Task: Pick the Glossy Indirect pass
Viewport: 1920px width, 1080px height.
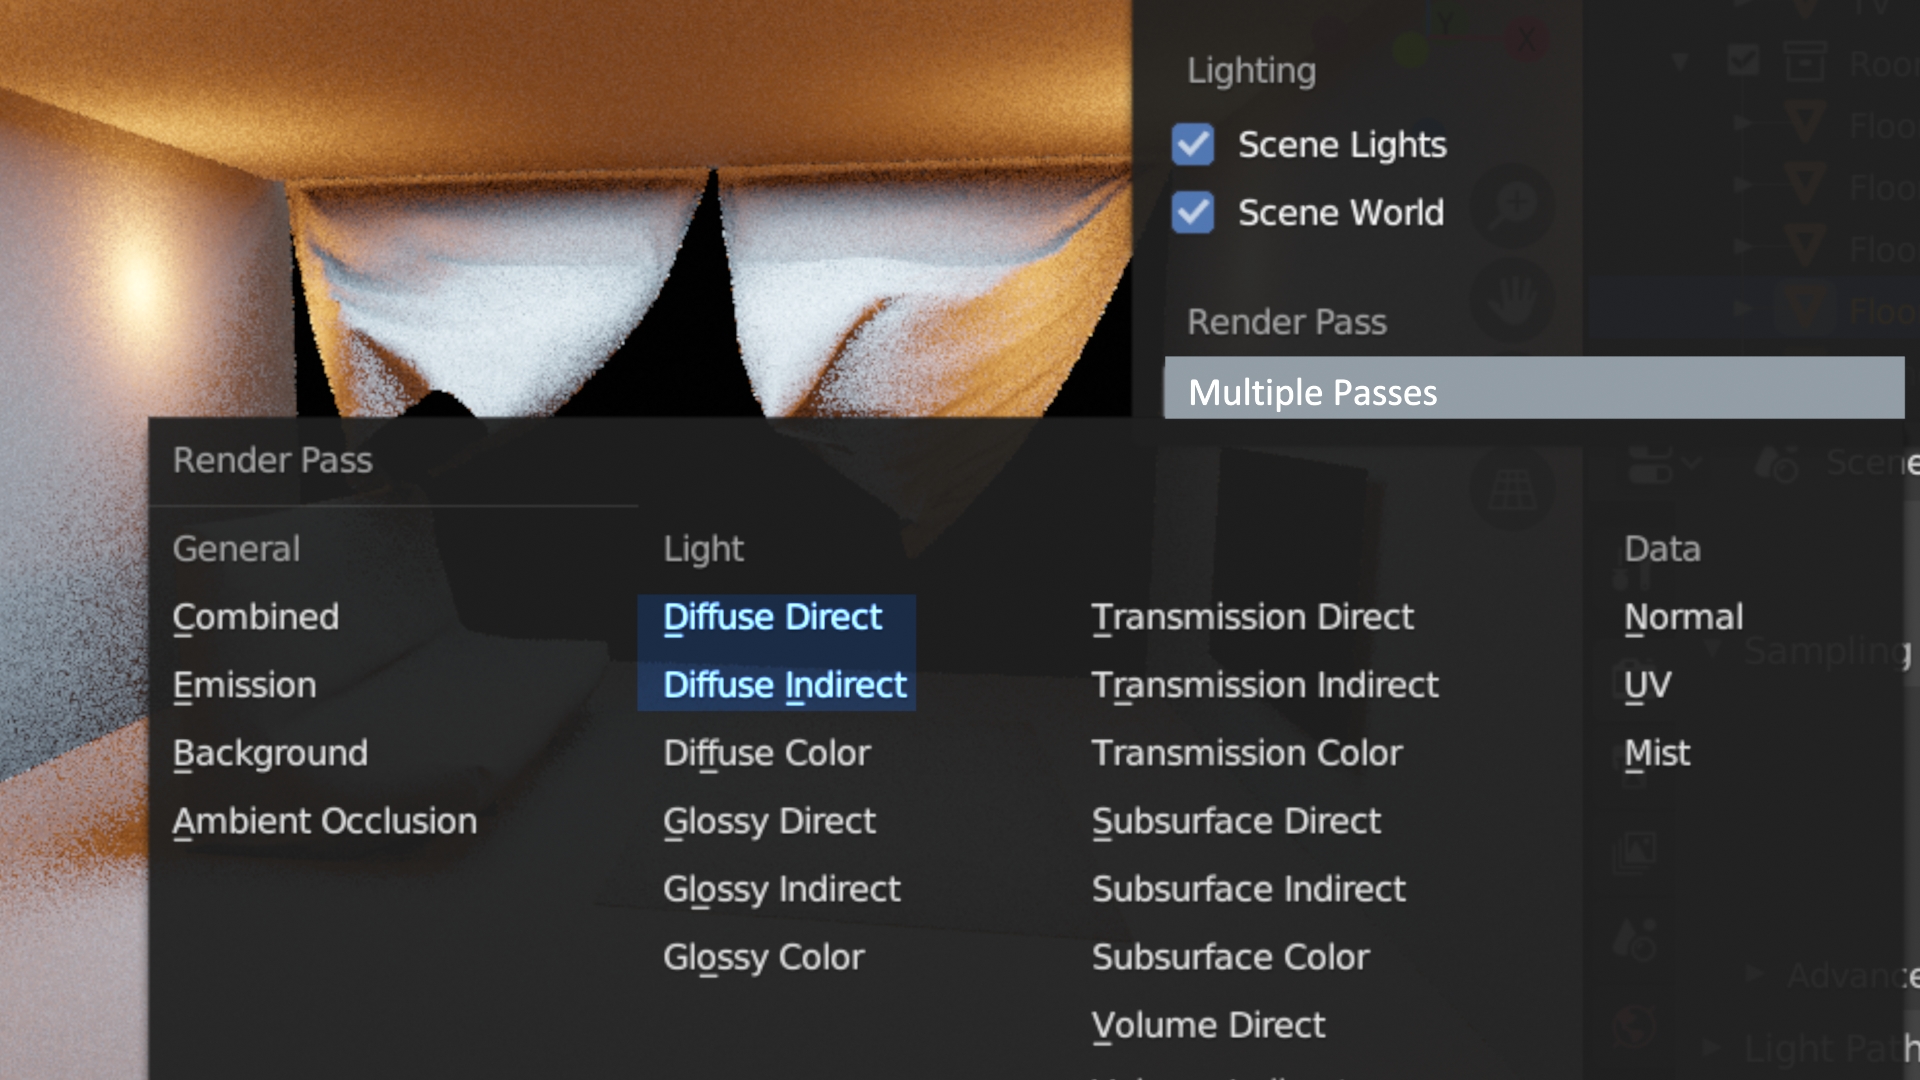Action: 782,889
